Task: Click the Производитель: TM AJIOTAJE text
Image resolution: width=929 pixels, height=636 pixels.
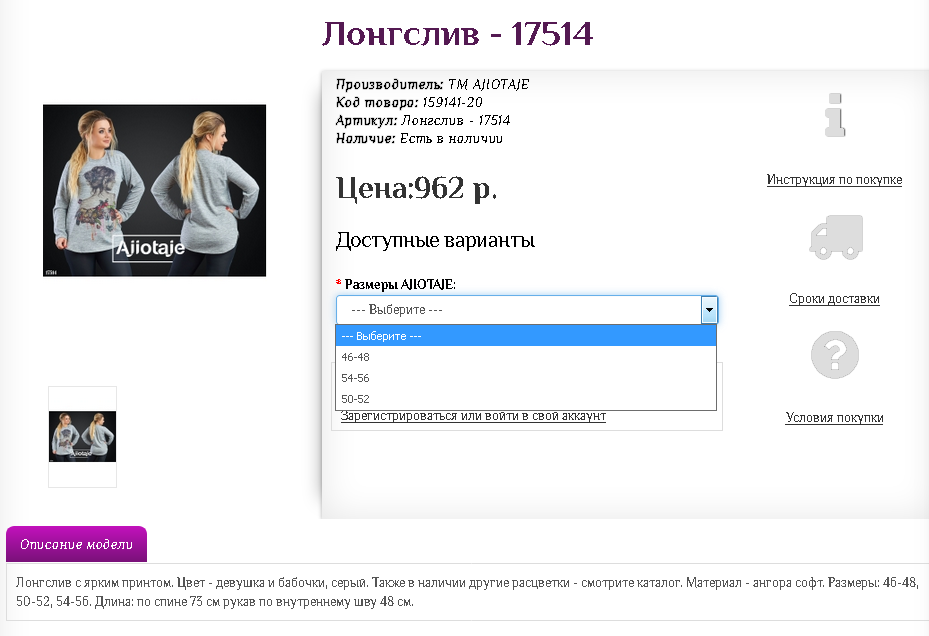Action: [433, 84]
